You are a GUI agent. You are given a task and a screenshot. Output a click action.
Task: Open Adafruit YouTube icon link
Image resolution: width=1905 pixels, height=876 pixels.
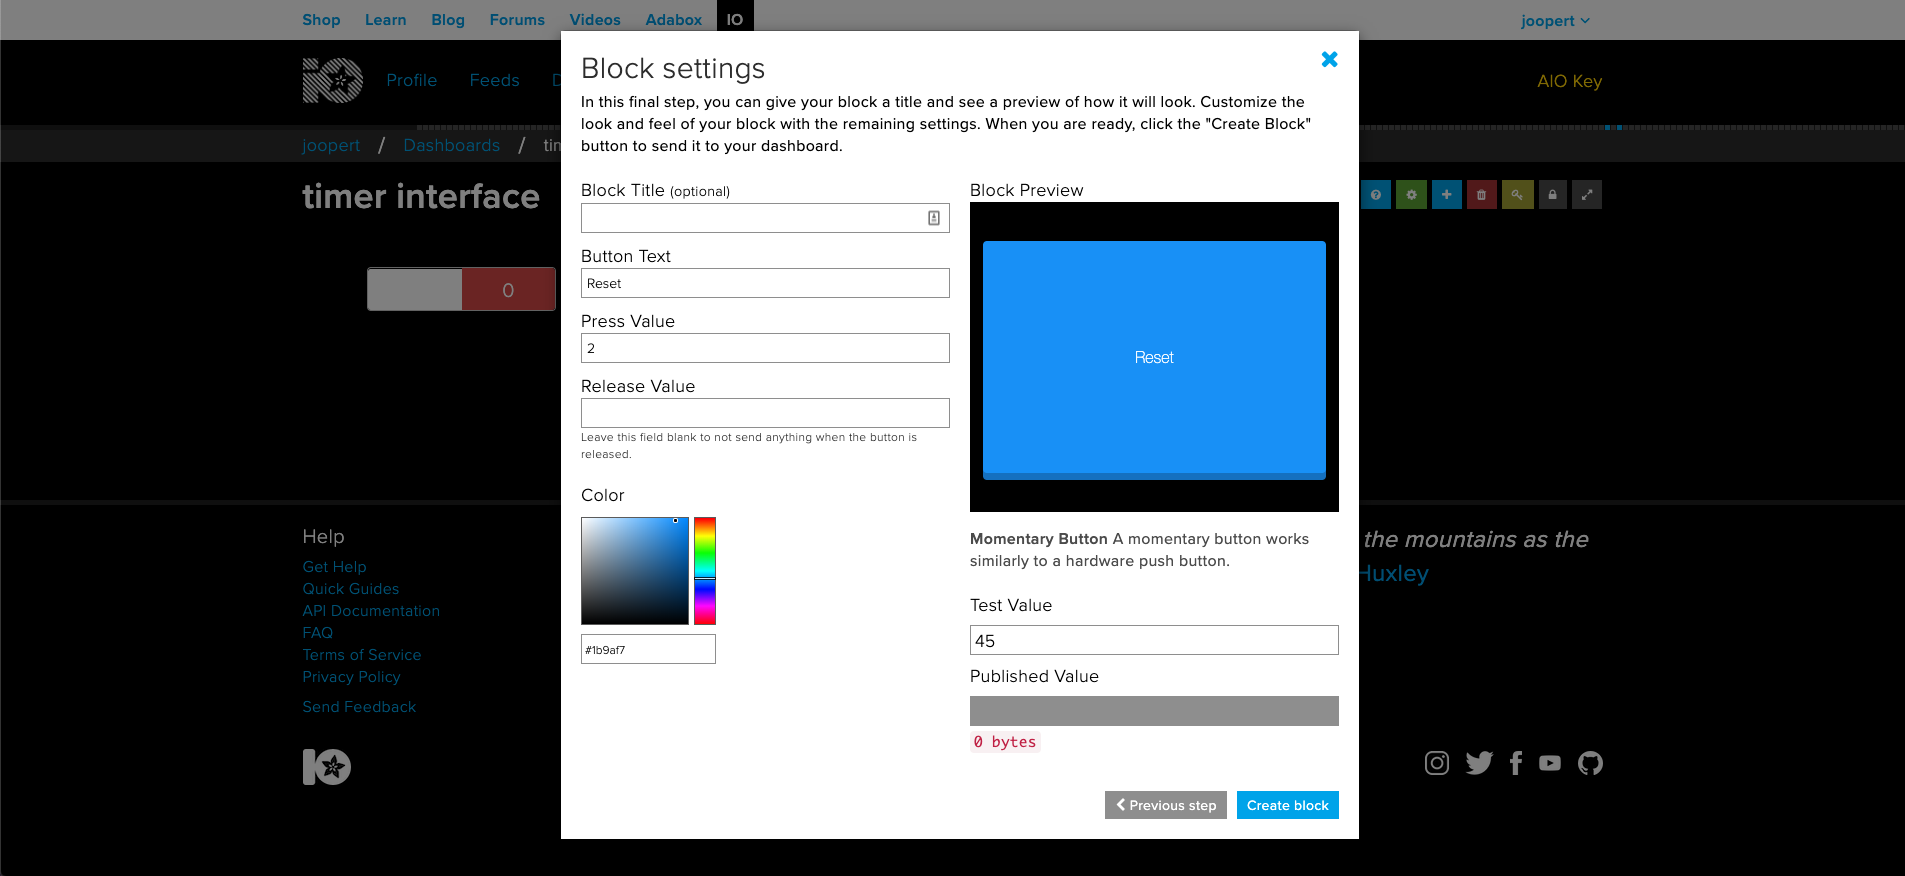click(x=1550, y=763)
